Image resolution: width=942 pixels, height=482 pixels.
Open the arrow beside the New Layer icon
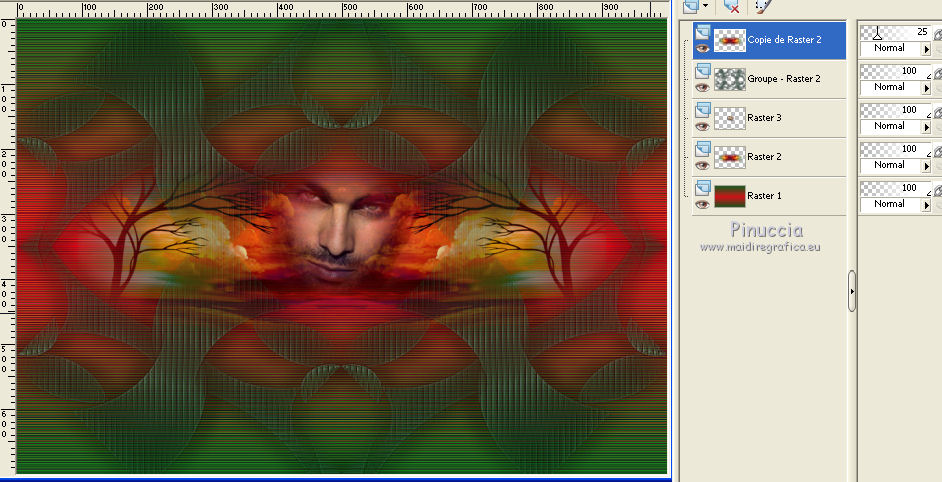705,6
